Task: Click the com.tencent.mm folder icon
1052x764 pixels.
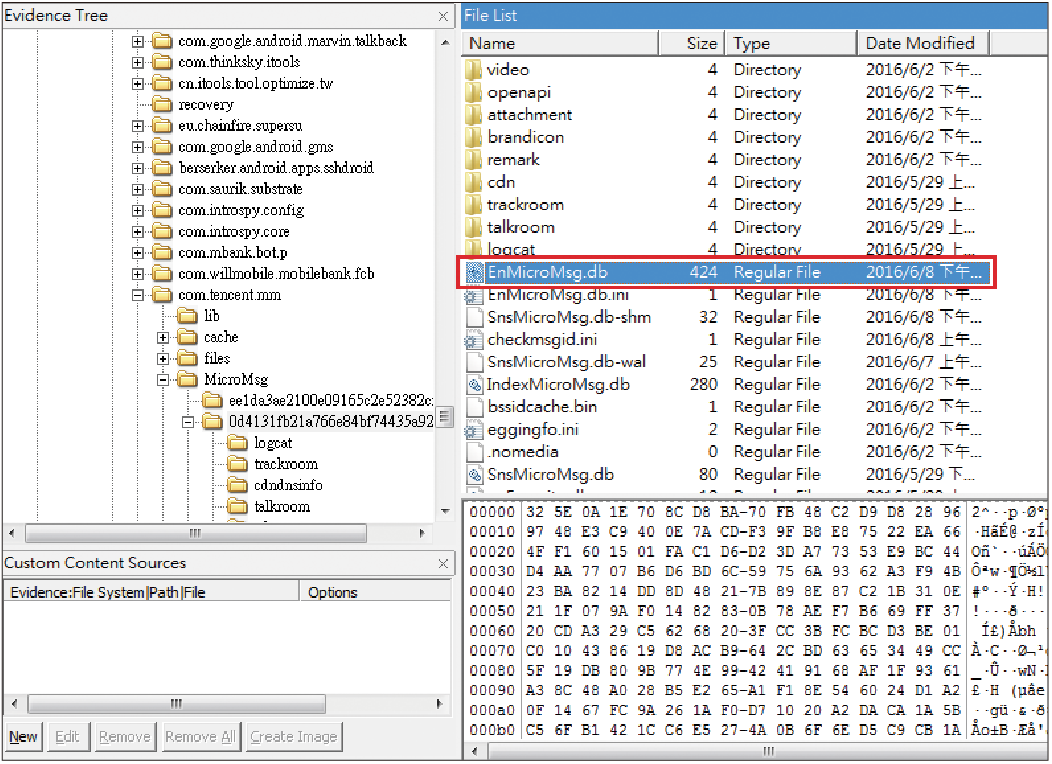Action: coord(162,295)
